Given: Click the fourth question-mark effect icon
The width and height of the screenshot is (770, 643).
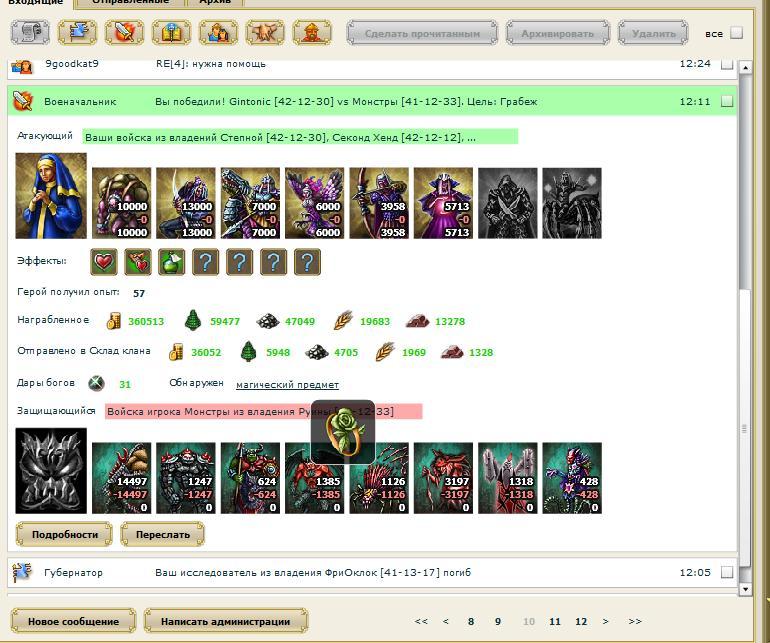Looking at the screenshot, I should [307, 262].
